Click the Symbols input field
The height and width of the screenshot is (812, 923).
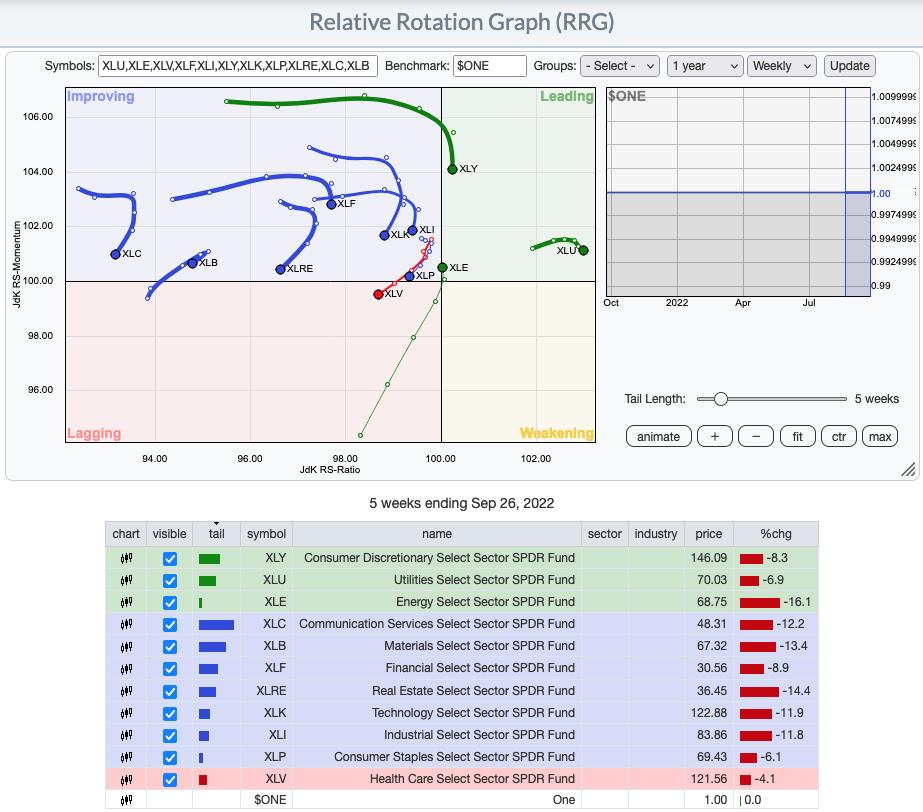[x=238, y=66]
